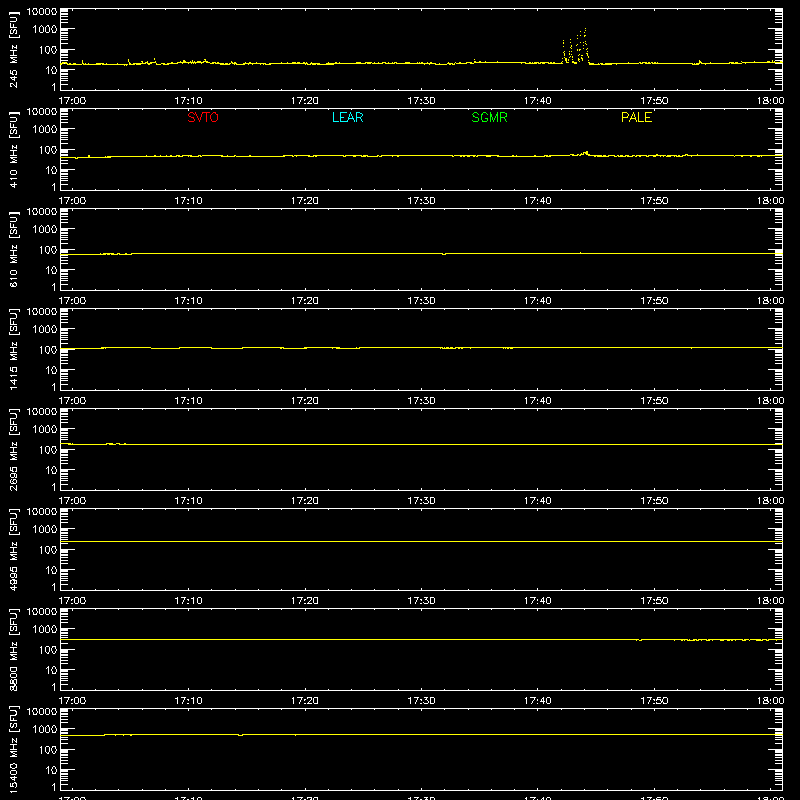
Task: Click the 17:40 tick label under 245 MHz plot
Action: pyautogui.click(x=538, y=101)
